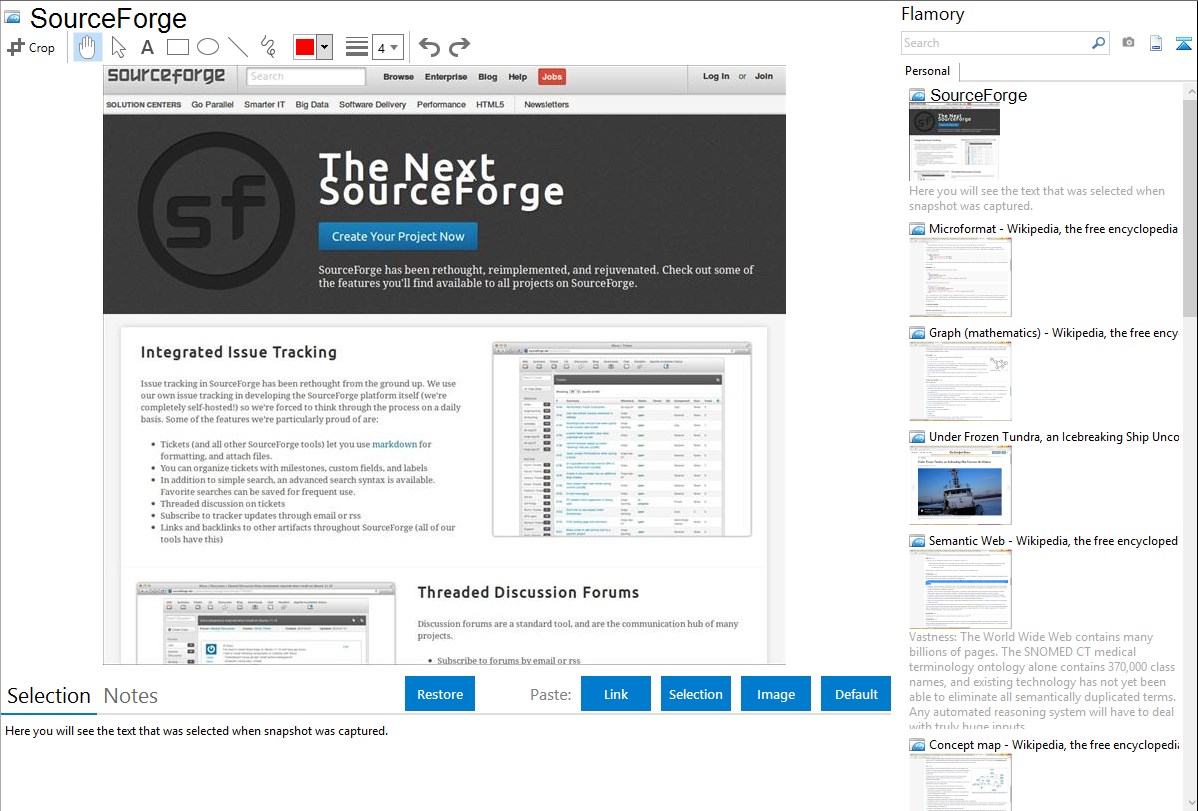
Task: Click the HTML5 link
Action: [x=490, y=105]
